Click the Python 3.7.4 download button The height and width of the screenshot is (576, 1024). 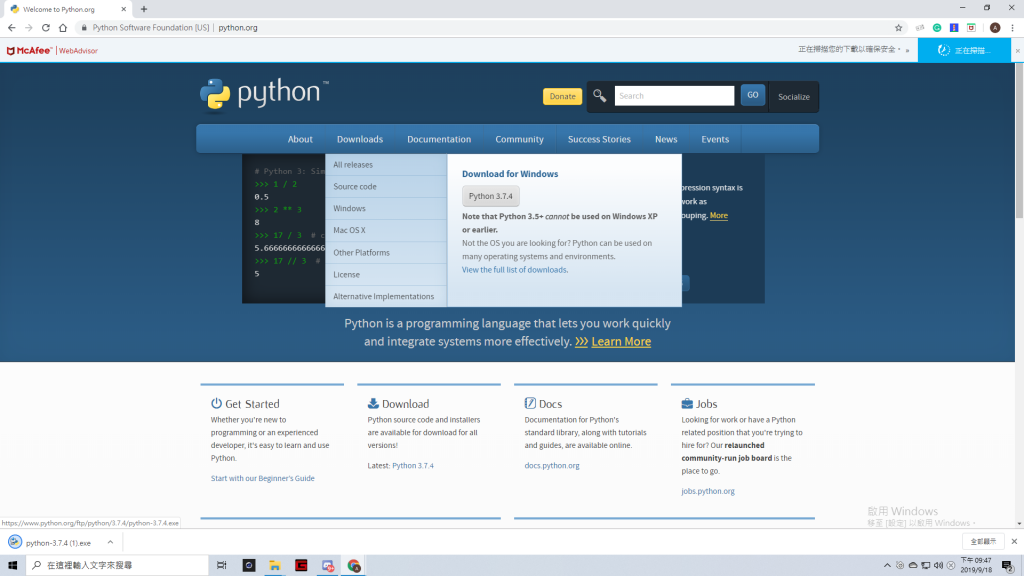point(490,196)
